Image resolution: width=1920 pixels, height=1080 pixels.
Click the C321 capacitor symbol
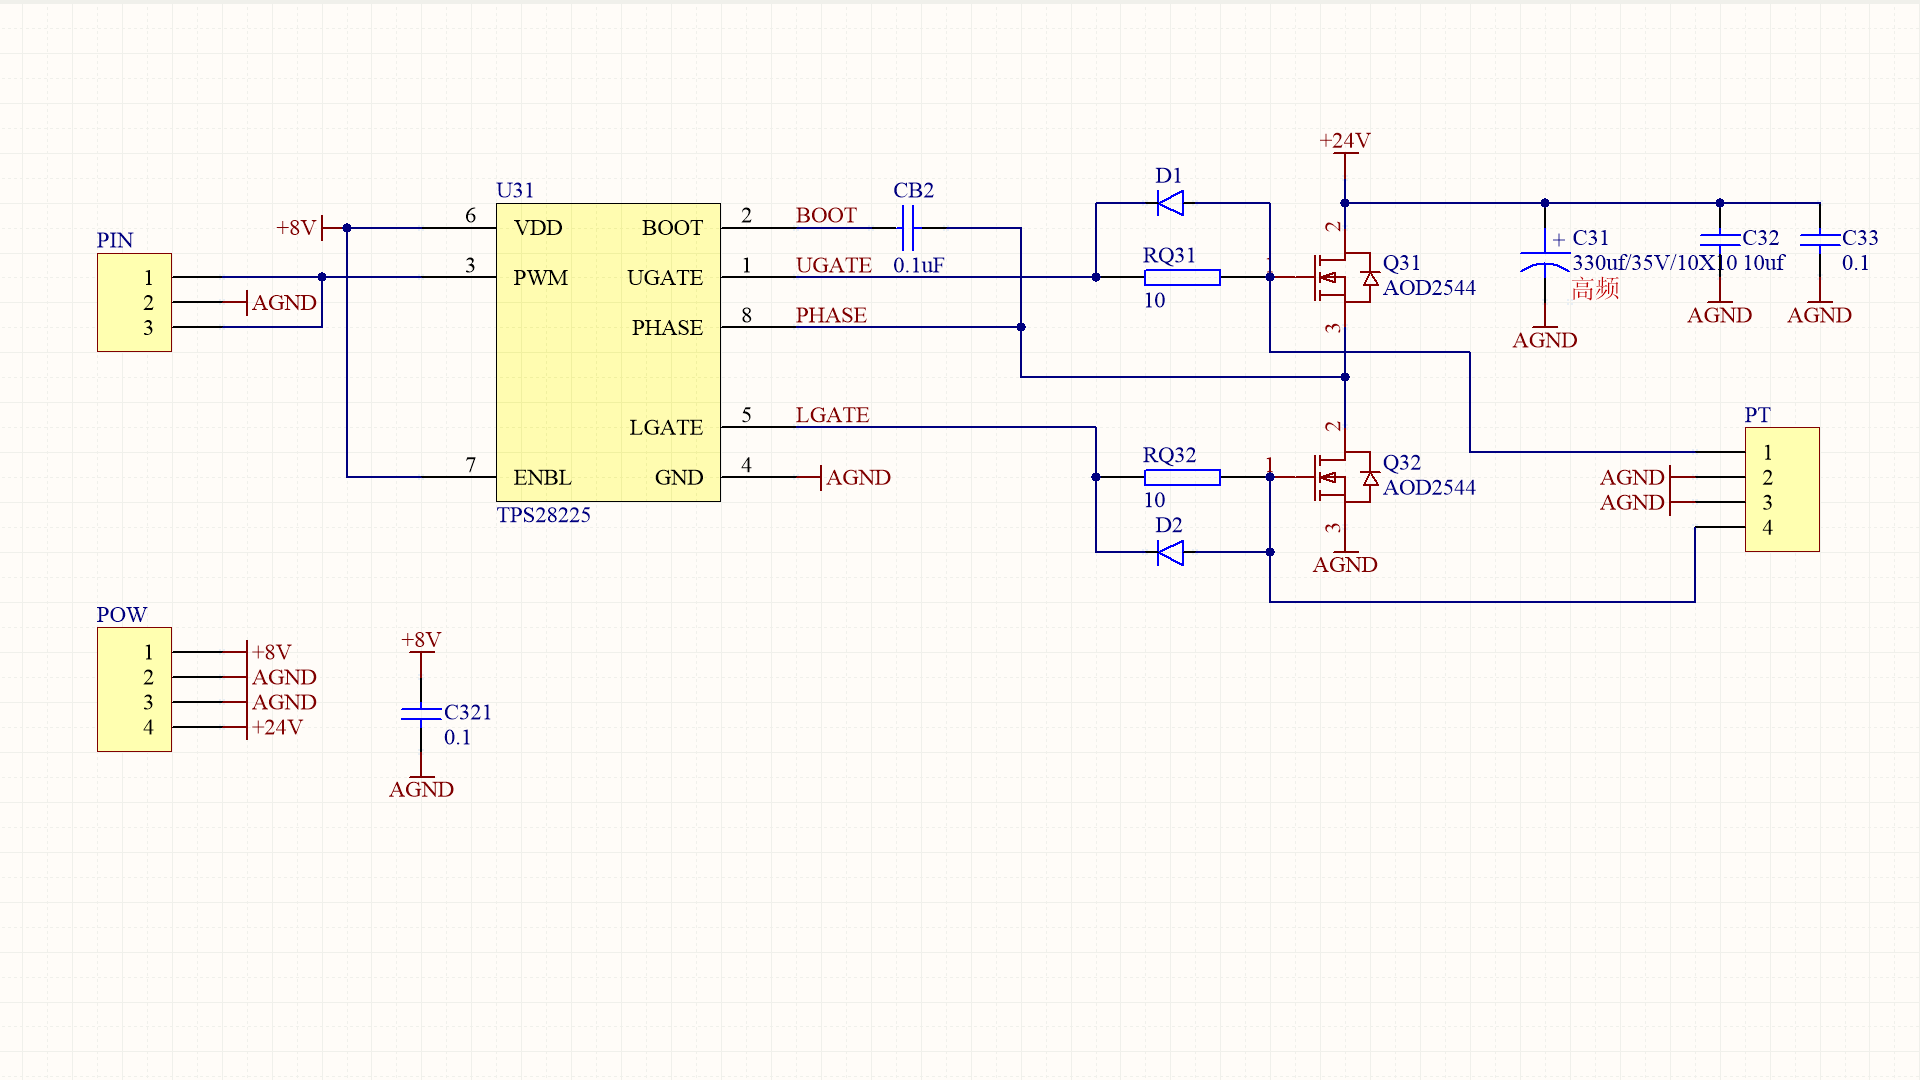(x=421, y=713)
